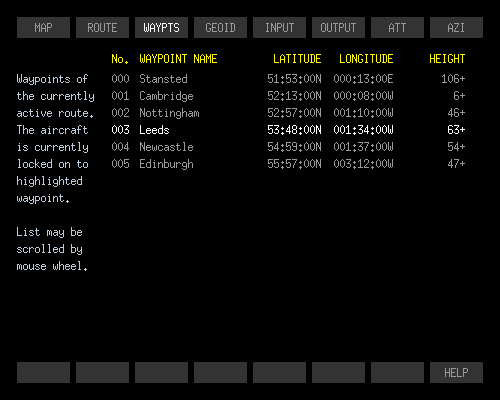Viewport: 500px width, 400px height.
Task: Switch to the ROUTE tab
Action: [x=102, y=28]
